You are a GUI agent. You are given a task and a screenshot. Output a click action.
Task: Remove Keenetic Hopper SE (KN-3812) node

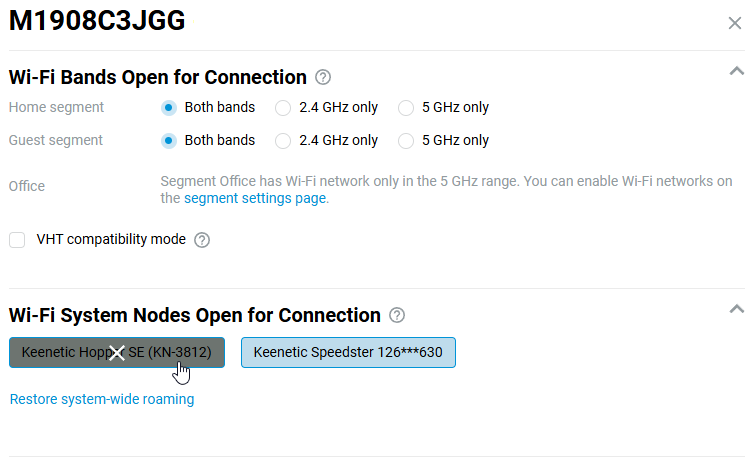pos(117,352)
